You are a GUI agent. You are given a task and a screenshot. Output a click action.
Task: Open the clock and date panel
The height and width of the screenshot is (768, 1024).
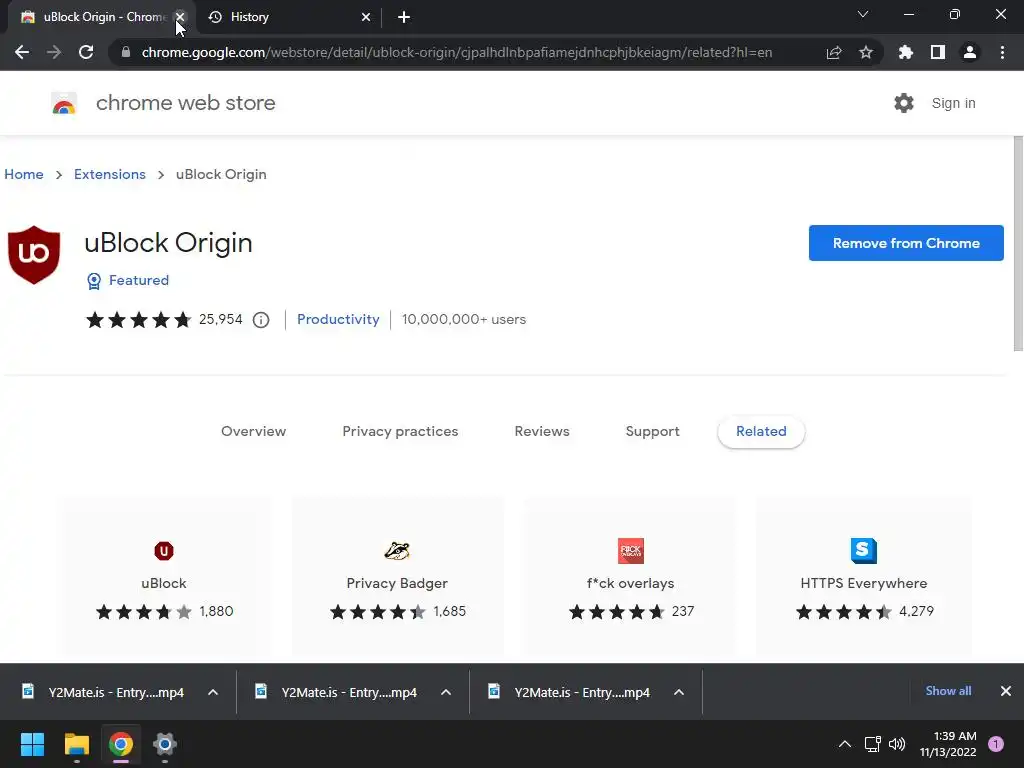(948, 744)
